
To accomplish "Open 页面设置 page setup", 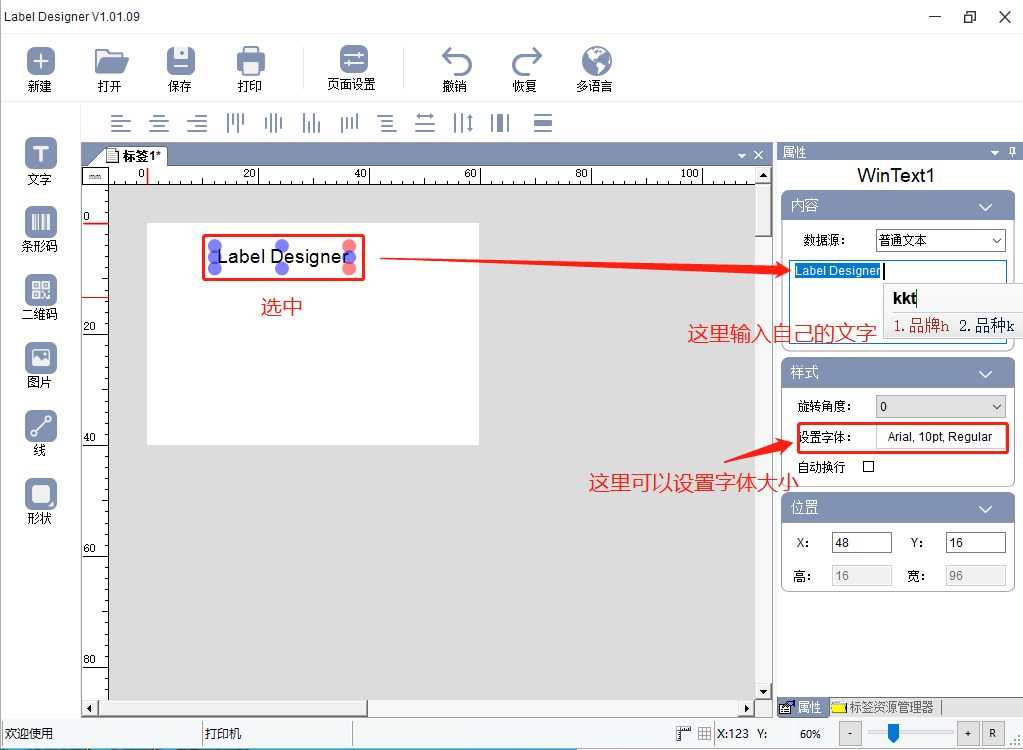I will [x=352, y=68].
